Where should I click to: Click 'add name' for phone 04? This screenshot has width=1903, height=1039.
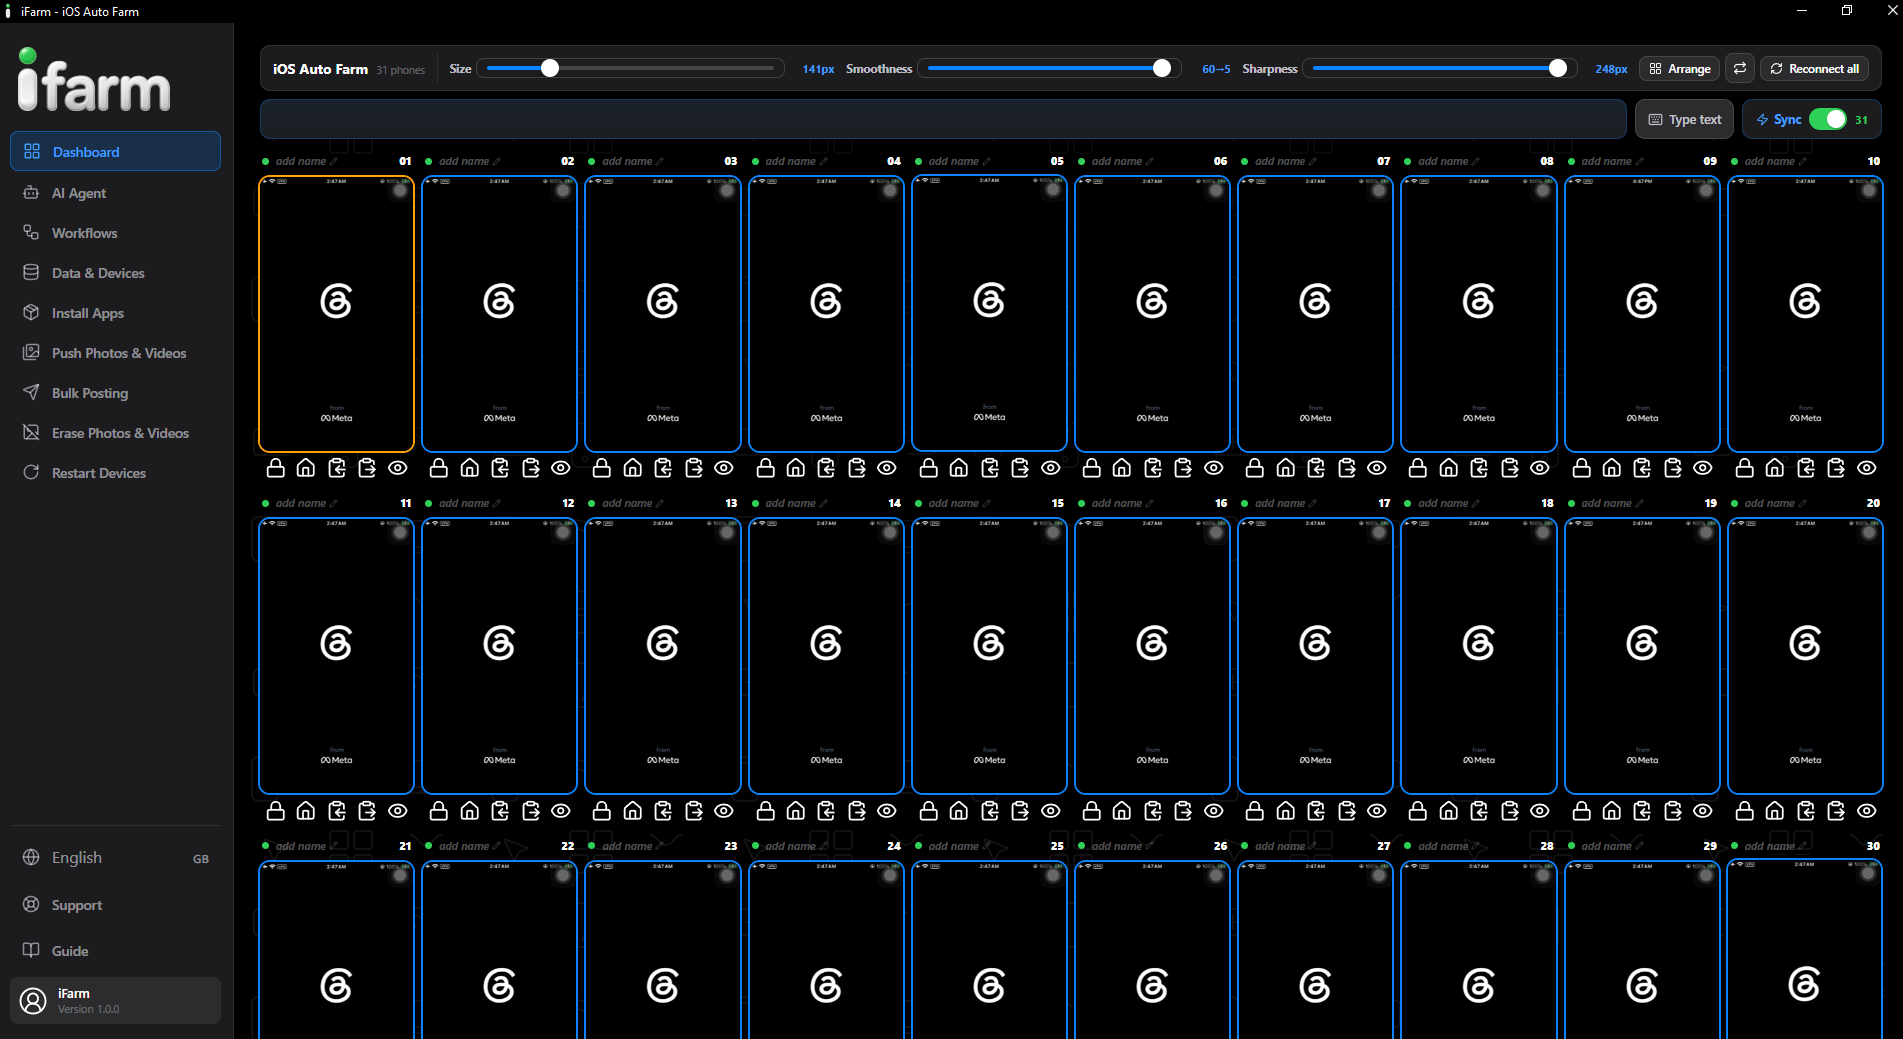[790, 161]
